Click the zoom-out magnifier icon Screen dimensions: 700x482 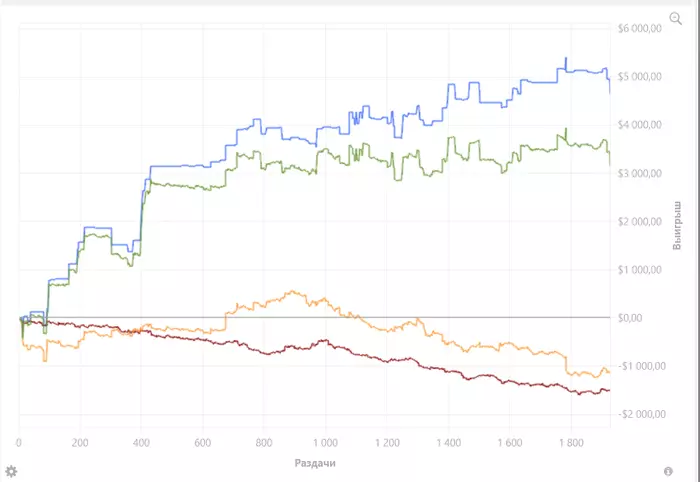675,19
